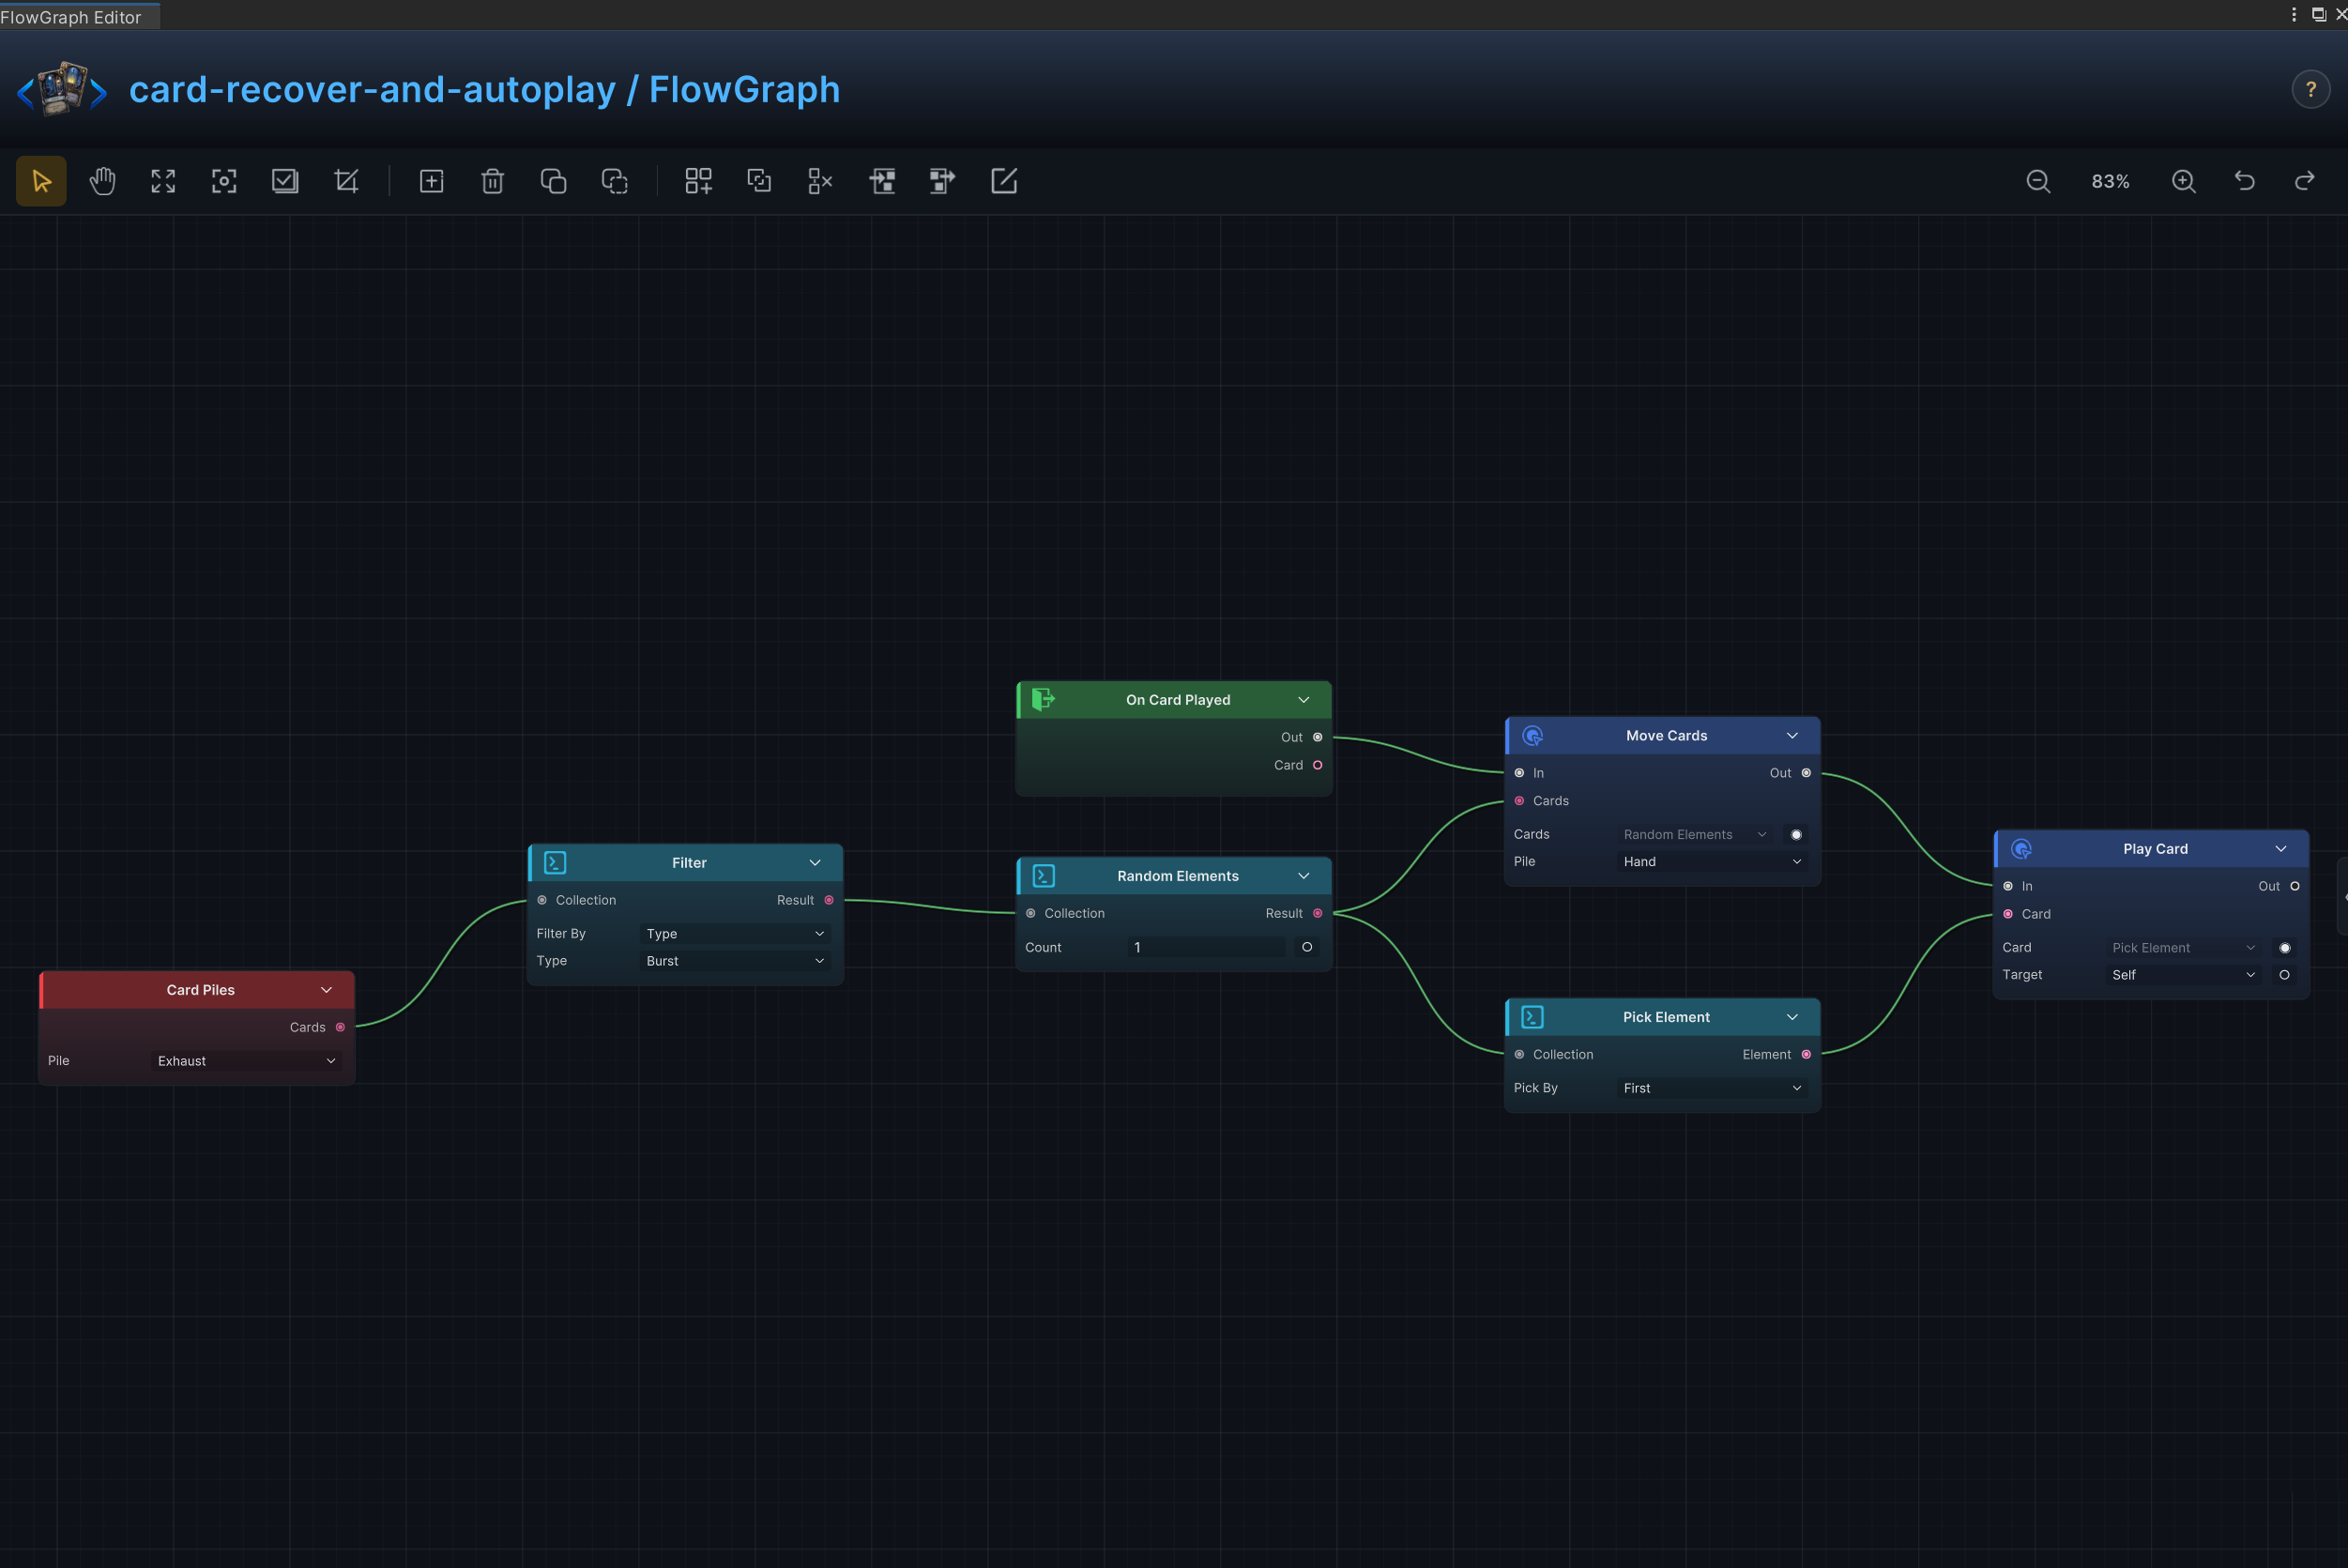Image resolution: width=2348 pixels, height=1568 pixels.
Task: Click the Random Elements node icon
Action: tap(1043, 875)
